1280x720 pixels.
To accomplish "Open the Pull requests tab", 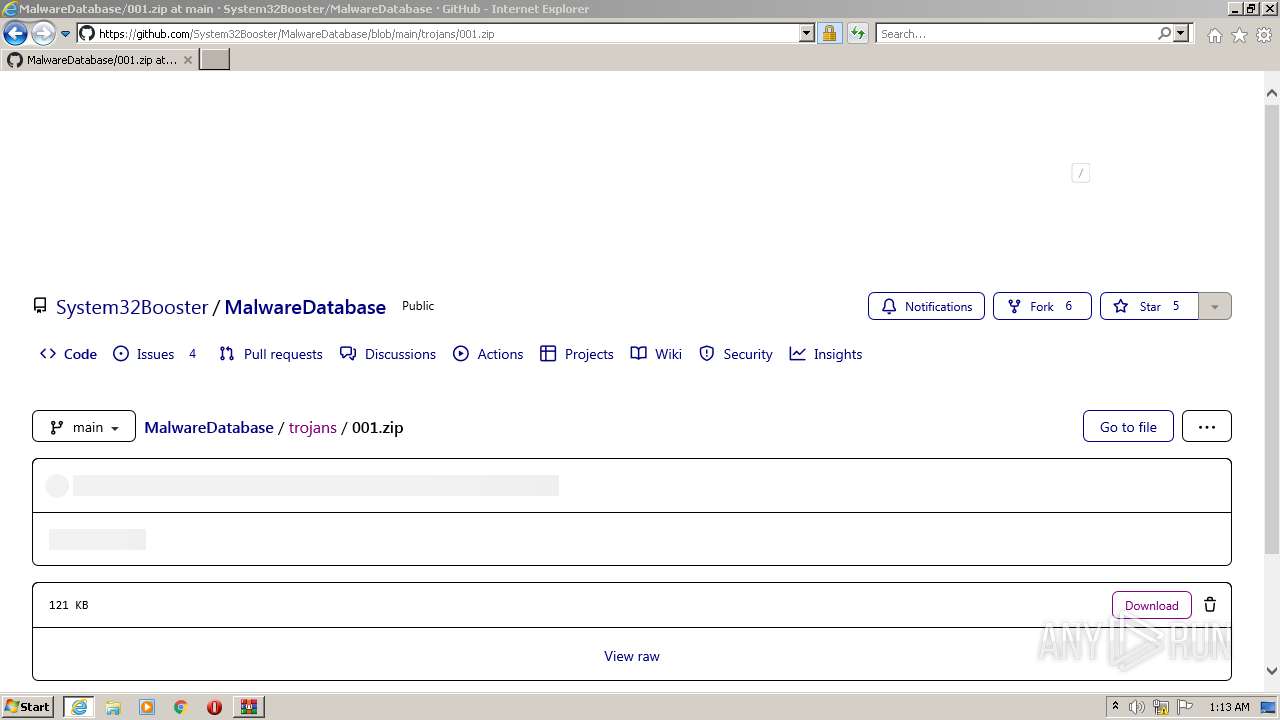I will coord(271,354).
